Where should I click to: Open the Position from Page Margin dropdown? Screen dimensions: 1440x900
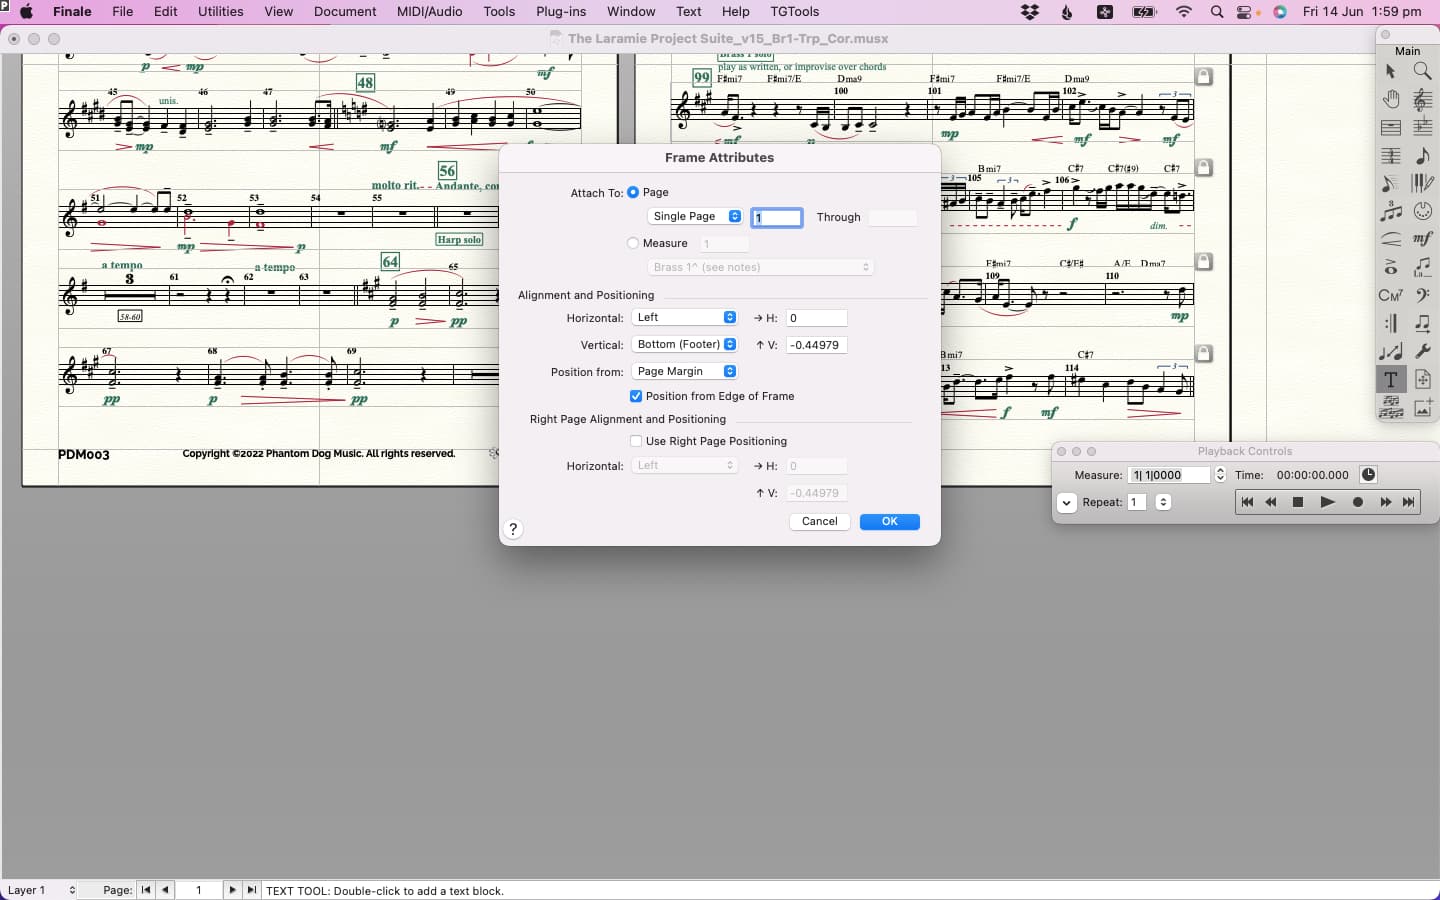(685, 371)
